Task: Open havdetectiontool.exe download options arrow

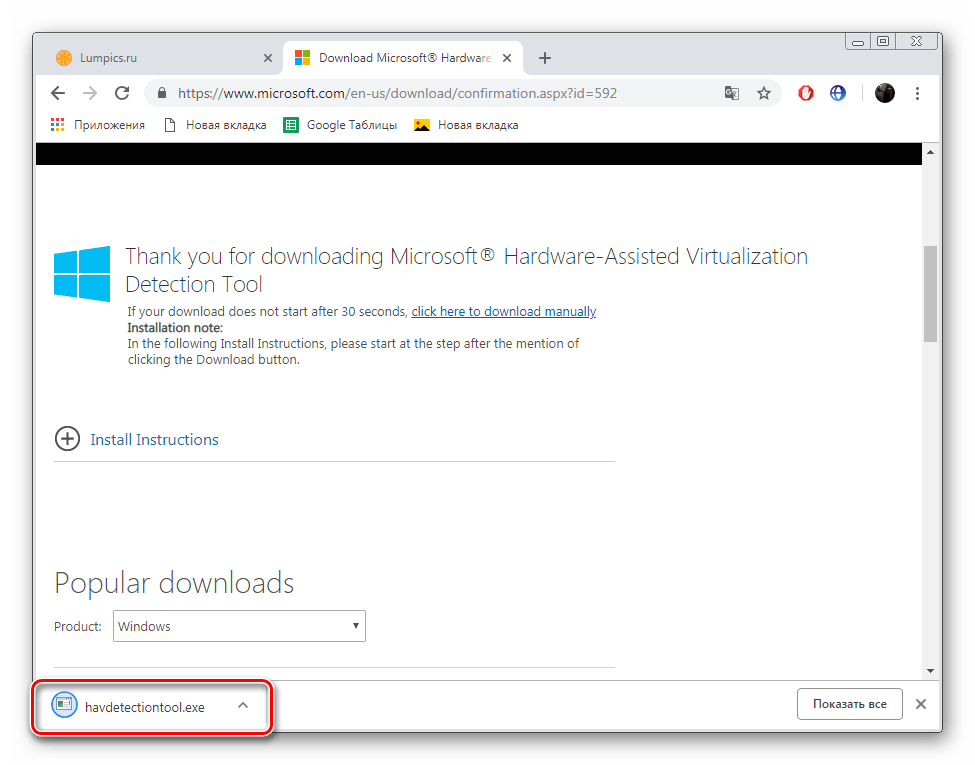Action: click(243, 706)
